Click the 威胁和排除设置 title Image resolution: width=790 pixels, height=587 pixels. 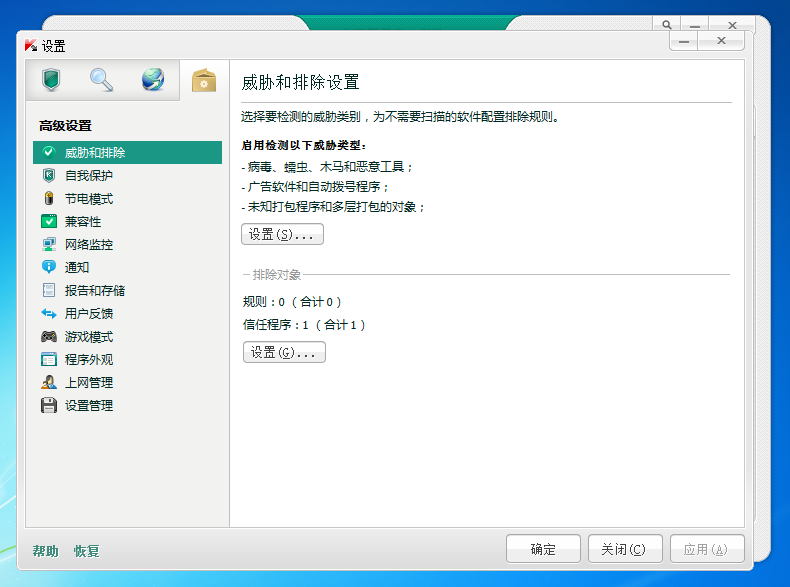[x=300, y=82]
